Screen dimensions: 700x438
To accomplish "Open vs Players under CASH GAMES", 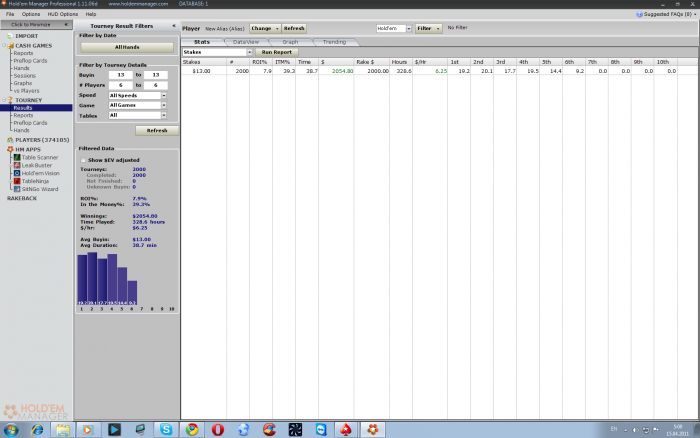I will point(26,91).
